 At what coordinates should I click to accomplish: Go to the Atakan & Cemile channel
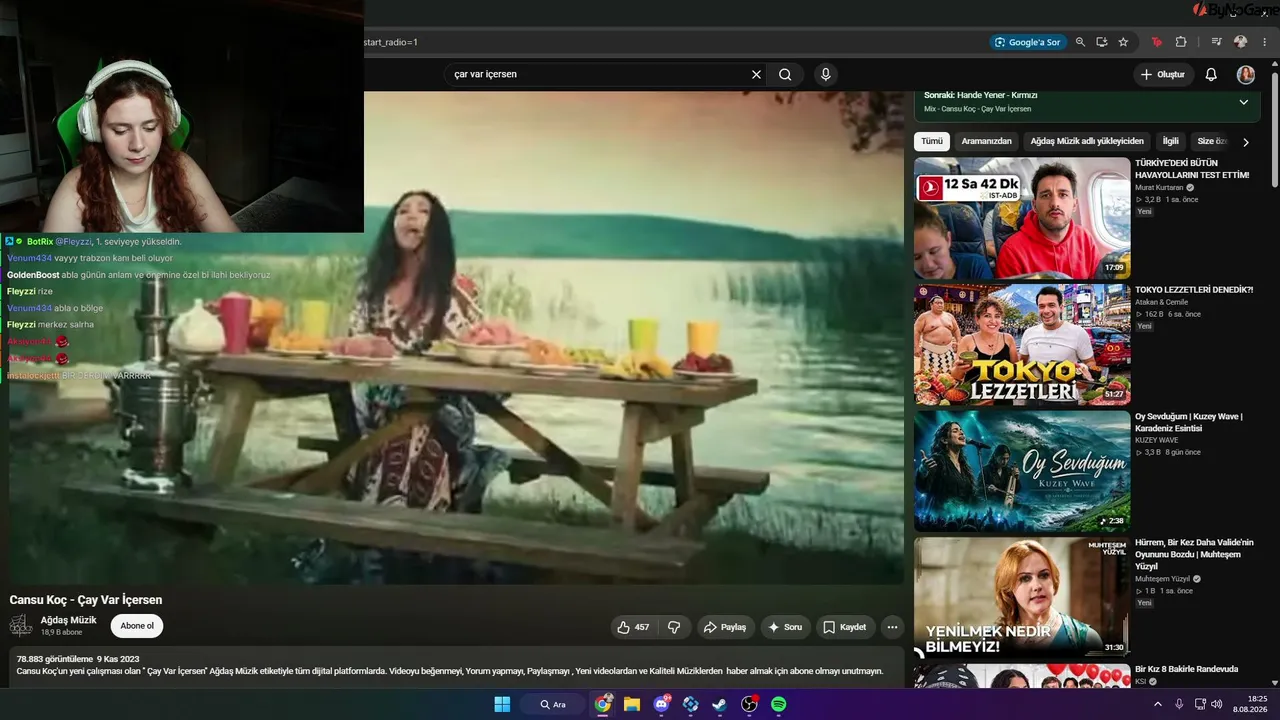(x=1161, y=302)
